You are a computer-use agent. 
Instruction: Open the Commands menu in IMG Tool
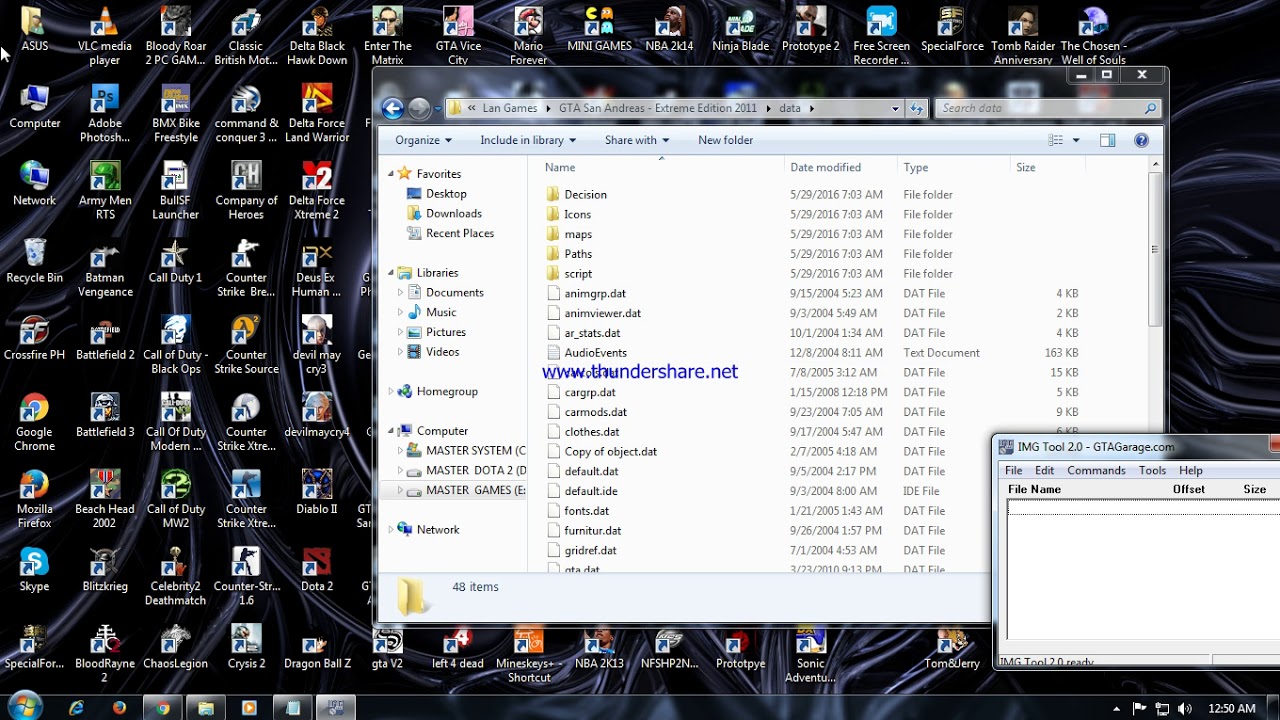click(x=1096, y=470)
